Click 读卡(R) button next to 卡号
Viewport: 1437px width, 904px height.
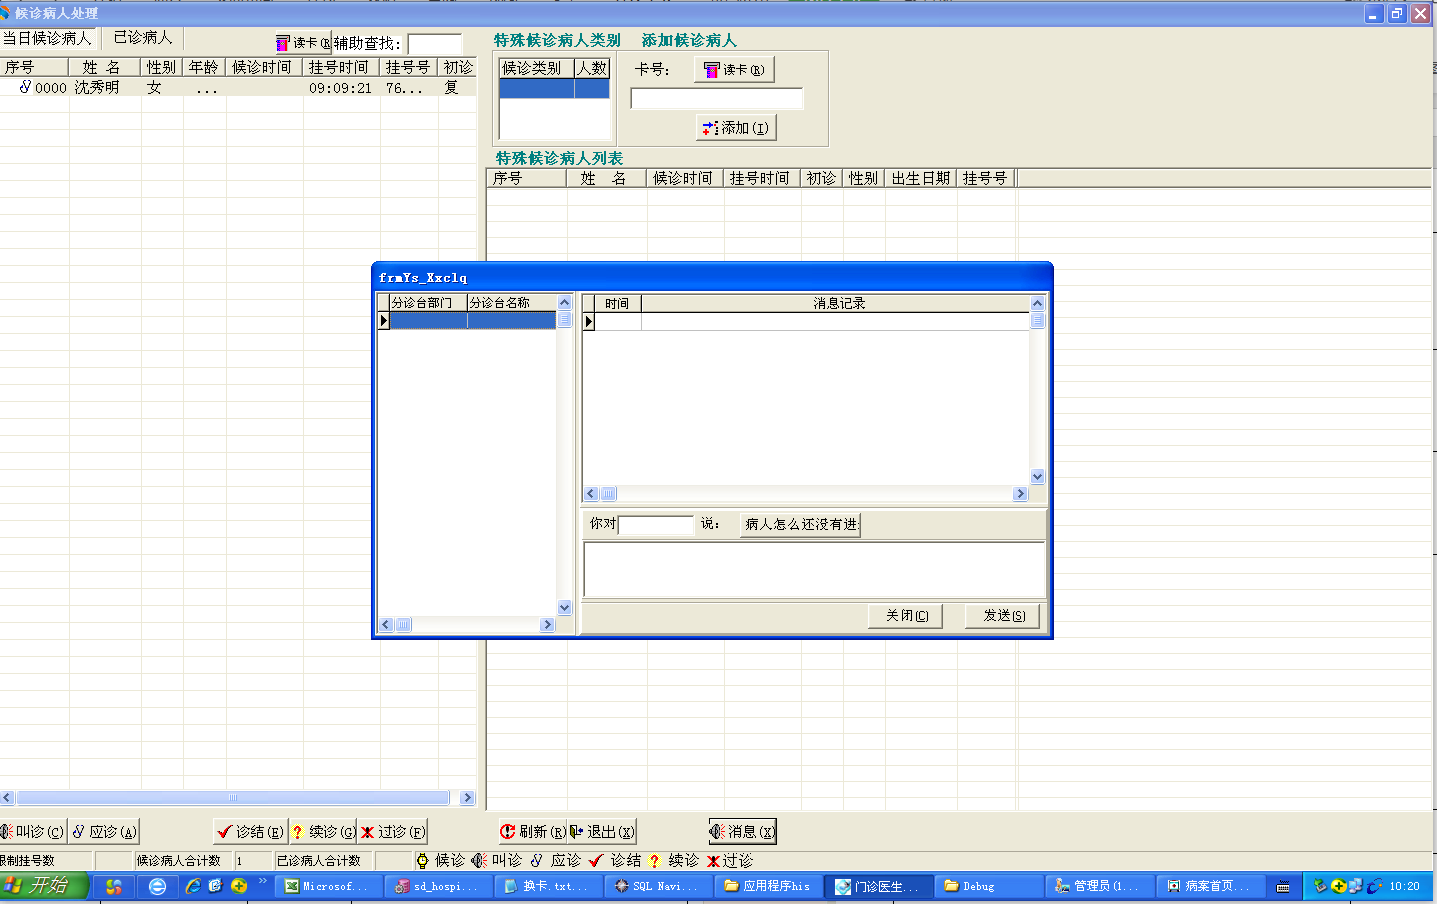pyautogui.click(x=734, y=69)
